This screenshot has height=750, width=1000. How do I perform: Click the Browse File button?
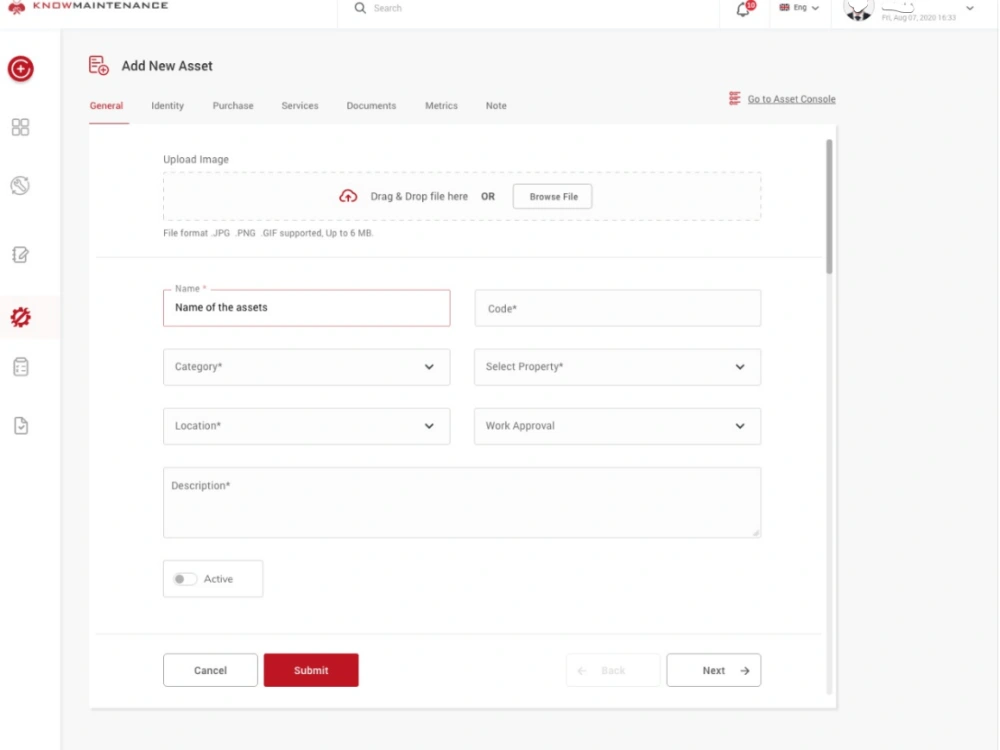coord(552,196)
